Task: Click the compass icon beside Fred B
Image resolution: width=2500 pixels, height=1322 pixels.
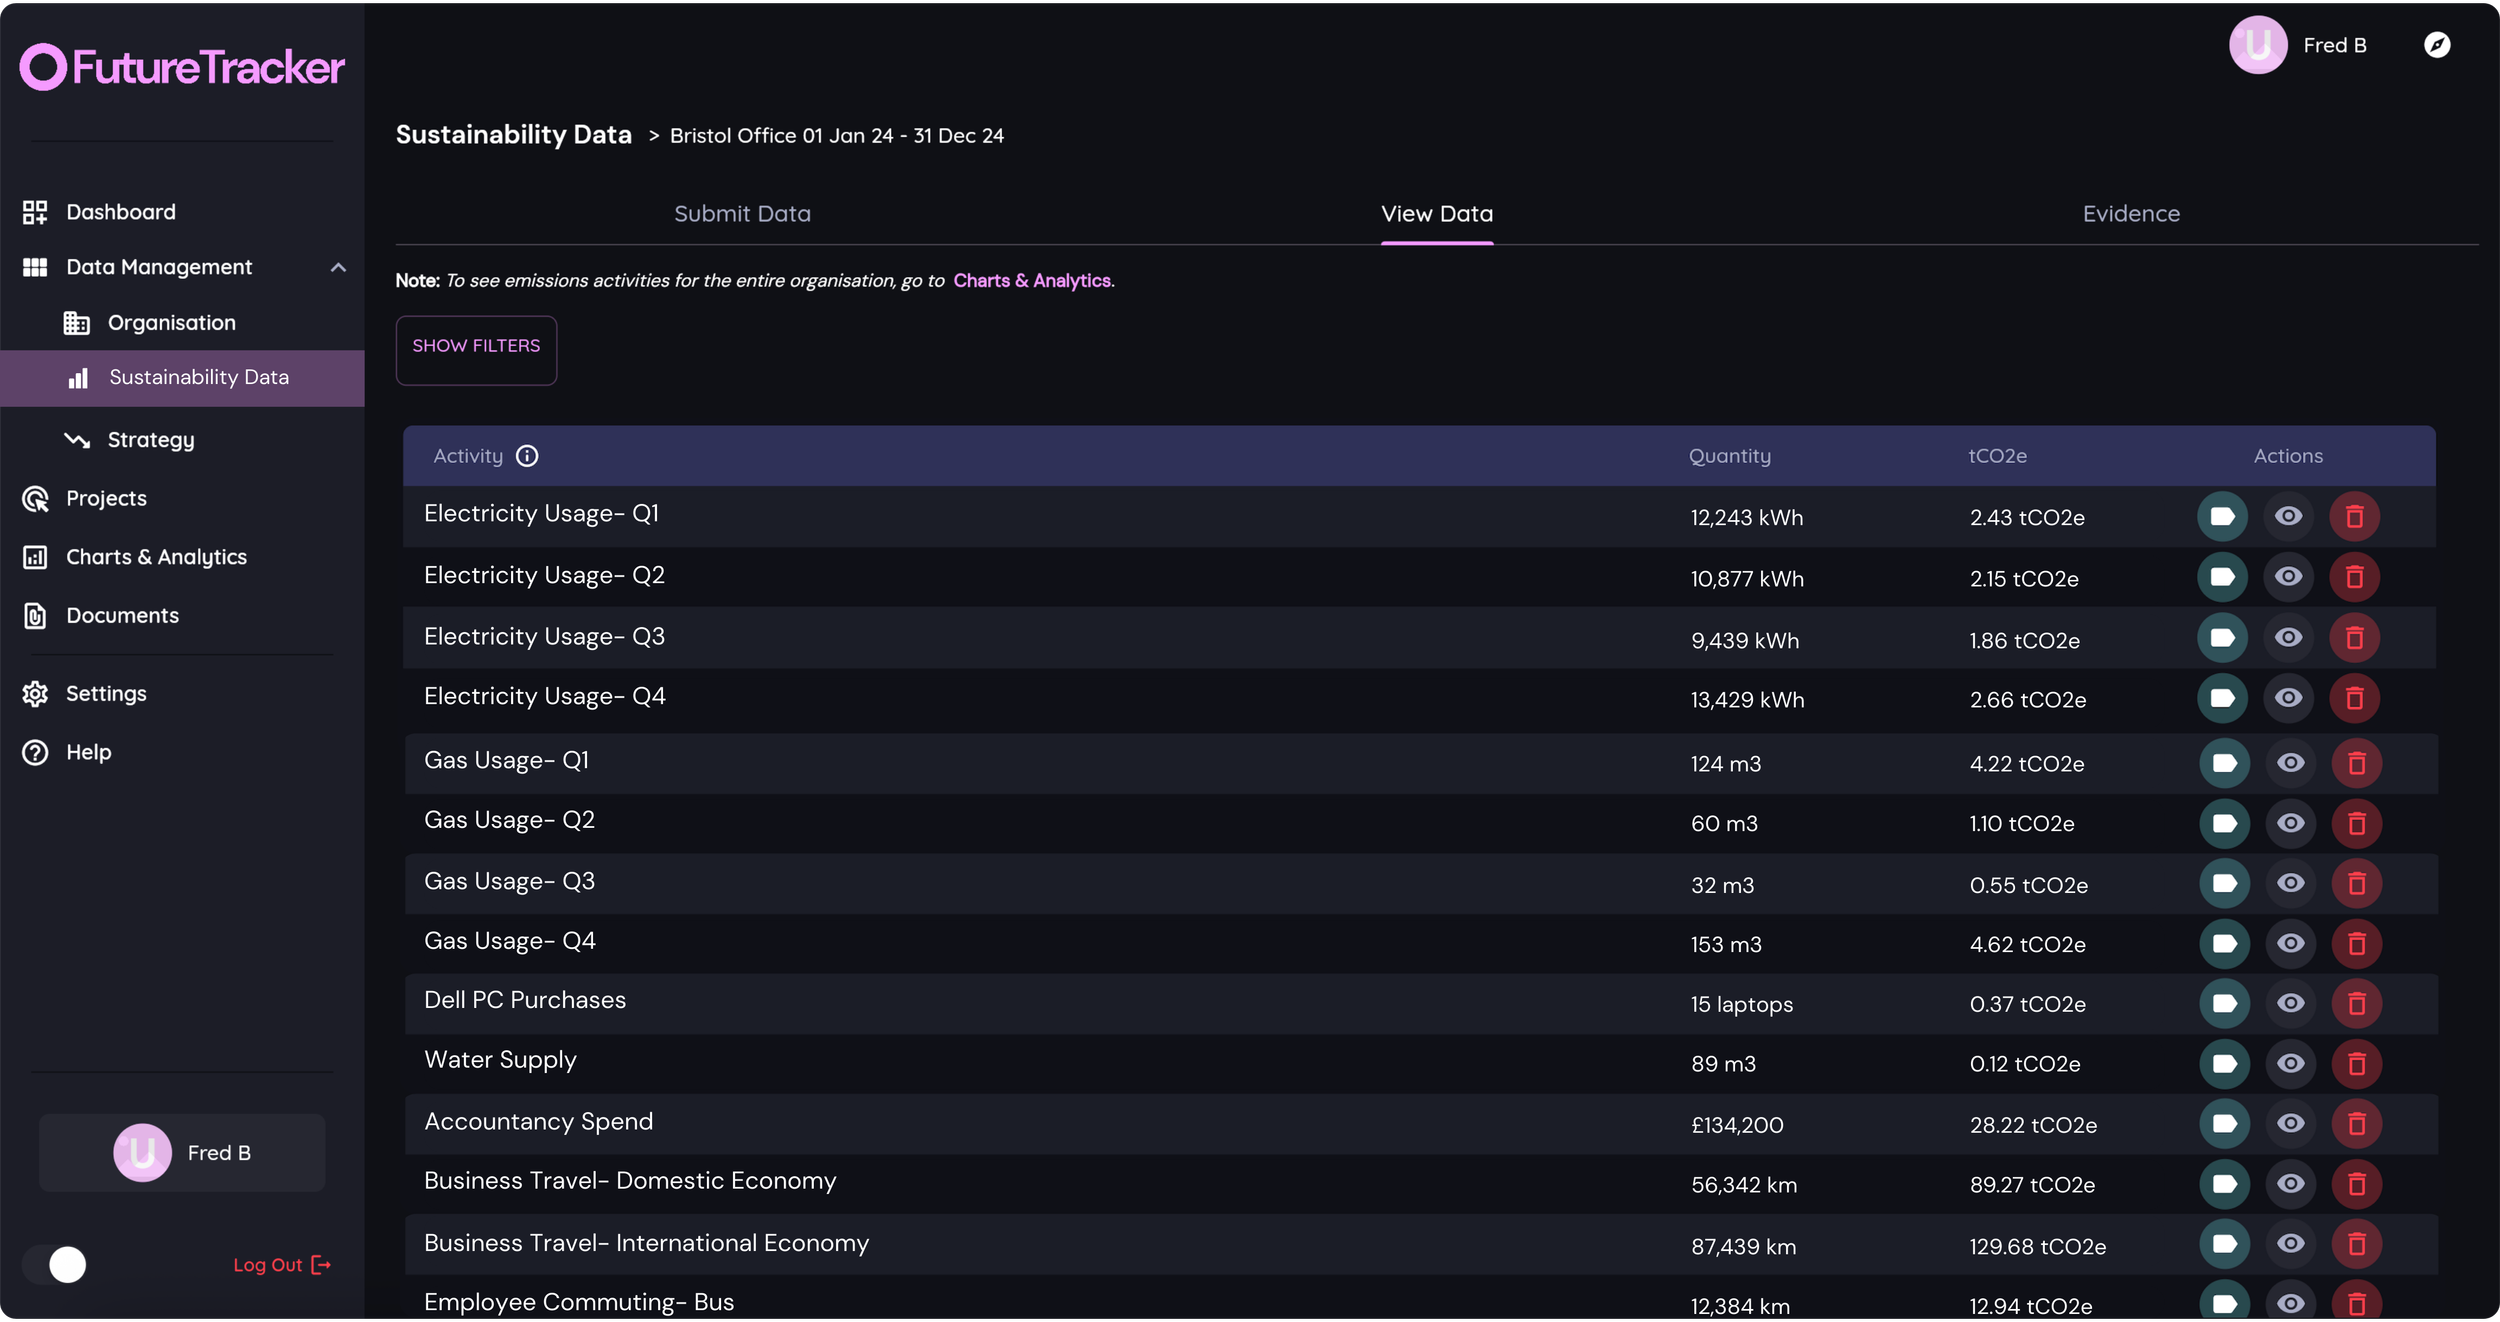Action: click(2437, 45)
